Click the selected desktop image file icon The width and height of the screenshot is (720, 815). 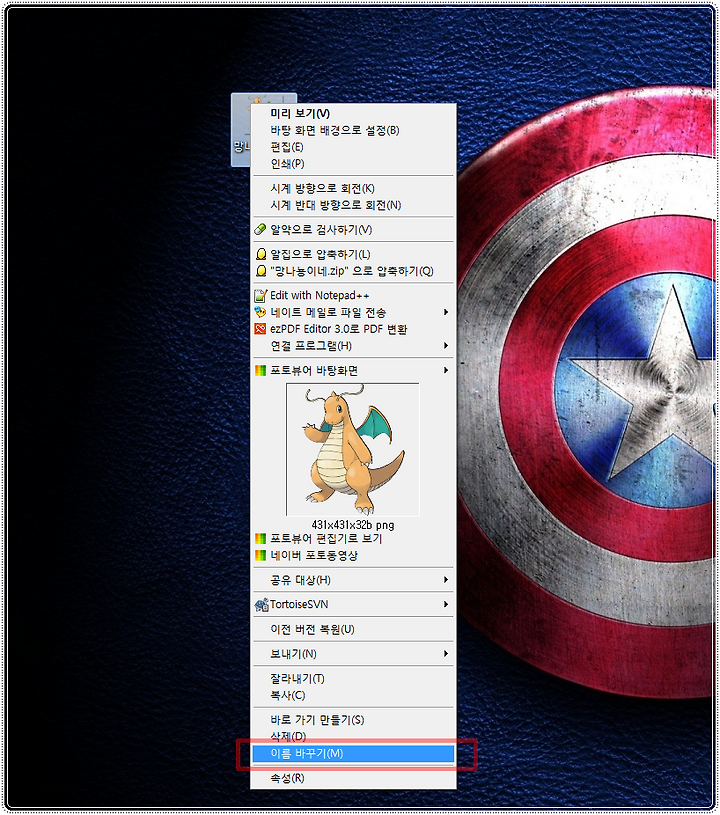pos(241,129)
